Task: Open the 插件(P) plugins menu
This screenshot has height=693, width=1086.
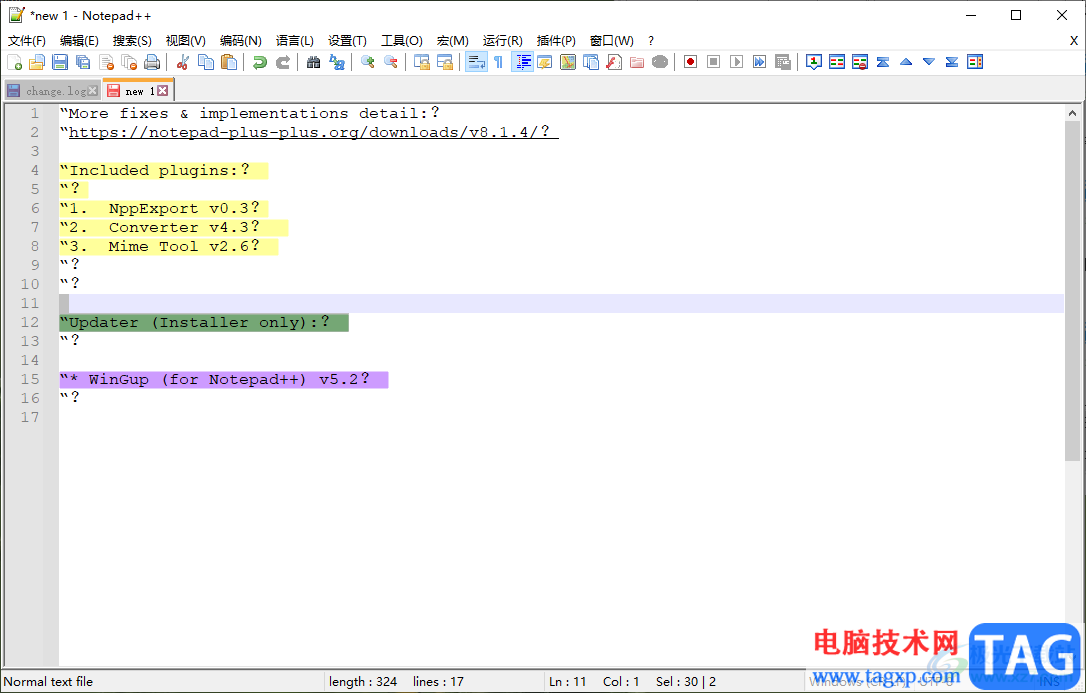Action: click(x=556, y=41)
